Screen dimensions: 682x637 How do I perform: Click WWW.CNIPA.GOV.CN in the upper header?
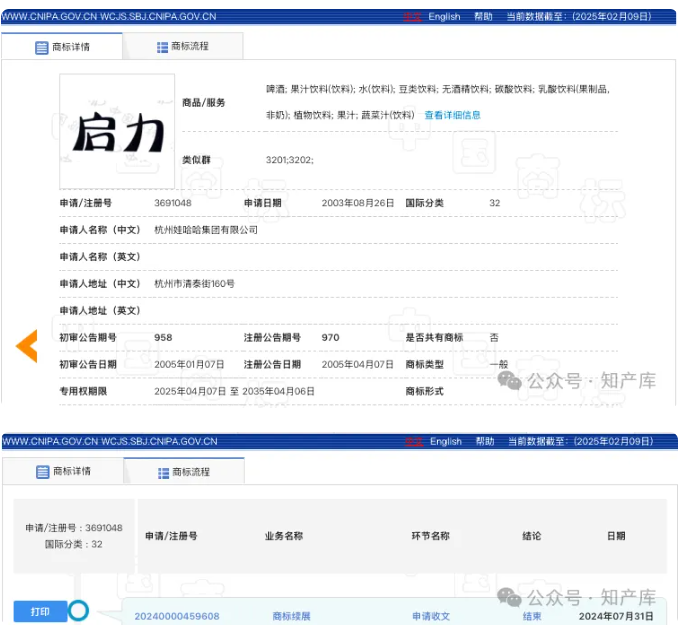48,17
